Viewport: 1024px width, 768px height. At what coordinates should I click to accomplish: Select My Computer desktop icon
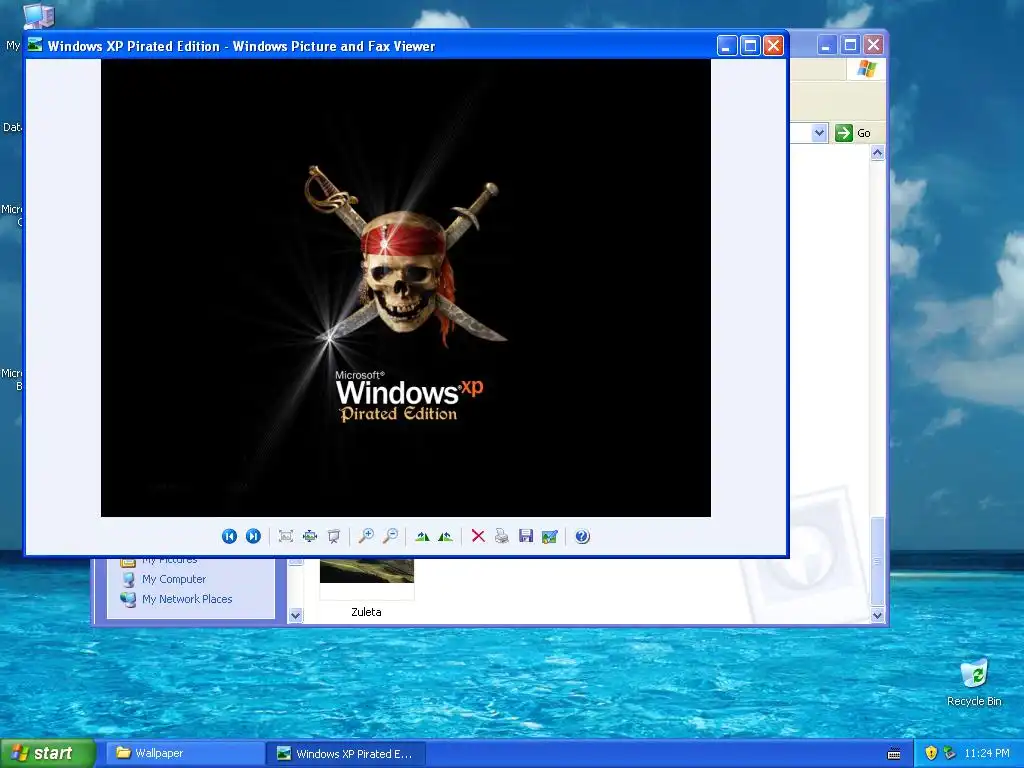pos(38,14)
